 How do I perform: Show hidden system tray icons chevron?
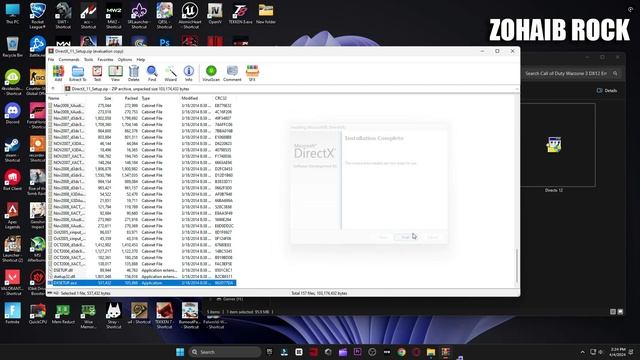click(582, 352)
